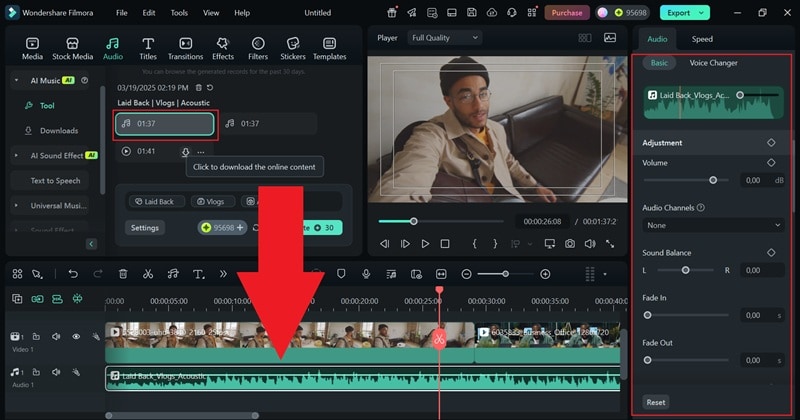Open the File menu
The height and width of the screenshot is (420, 800).
[x=121, y=13]
